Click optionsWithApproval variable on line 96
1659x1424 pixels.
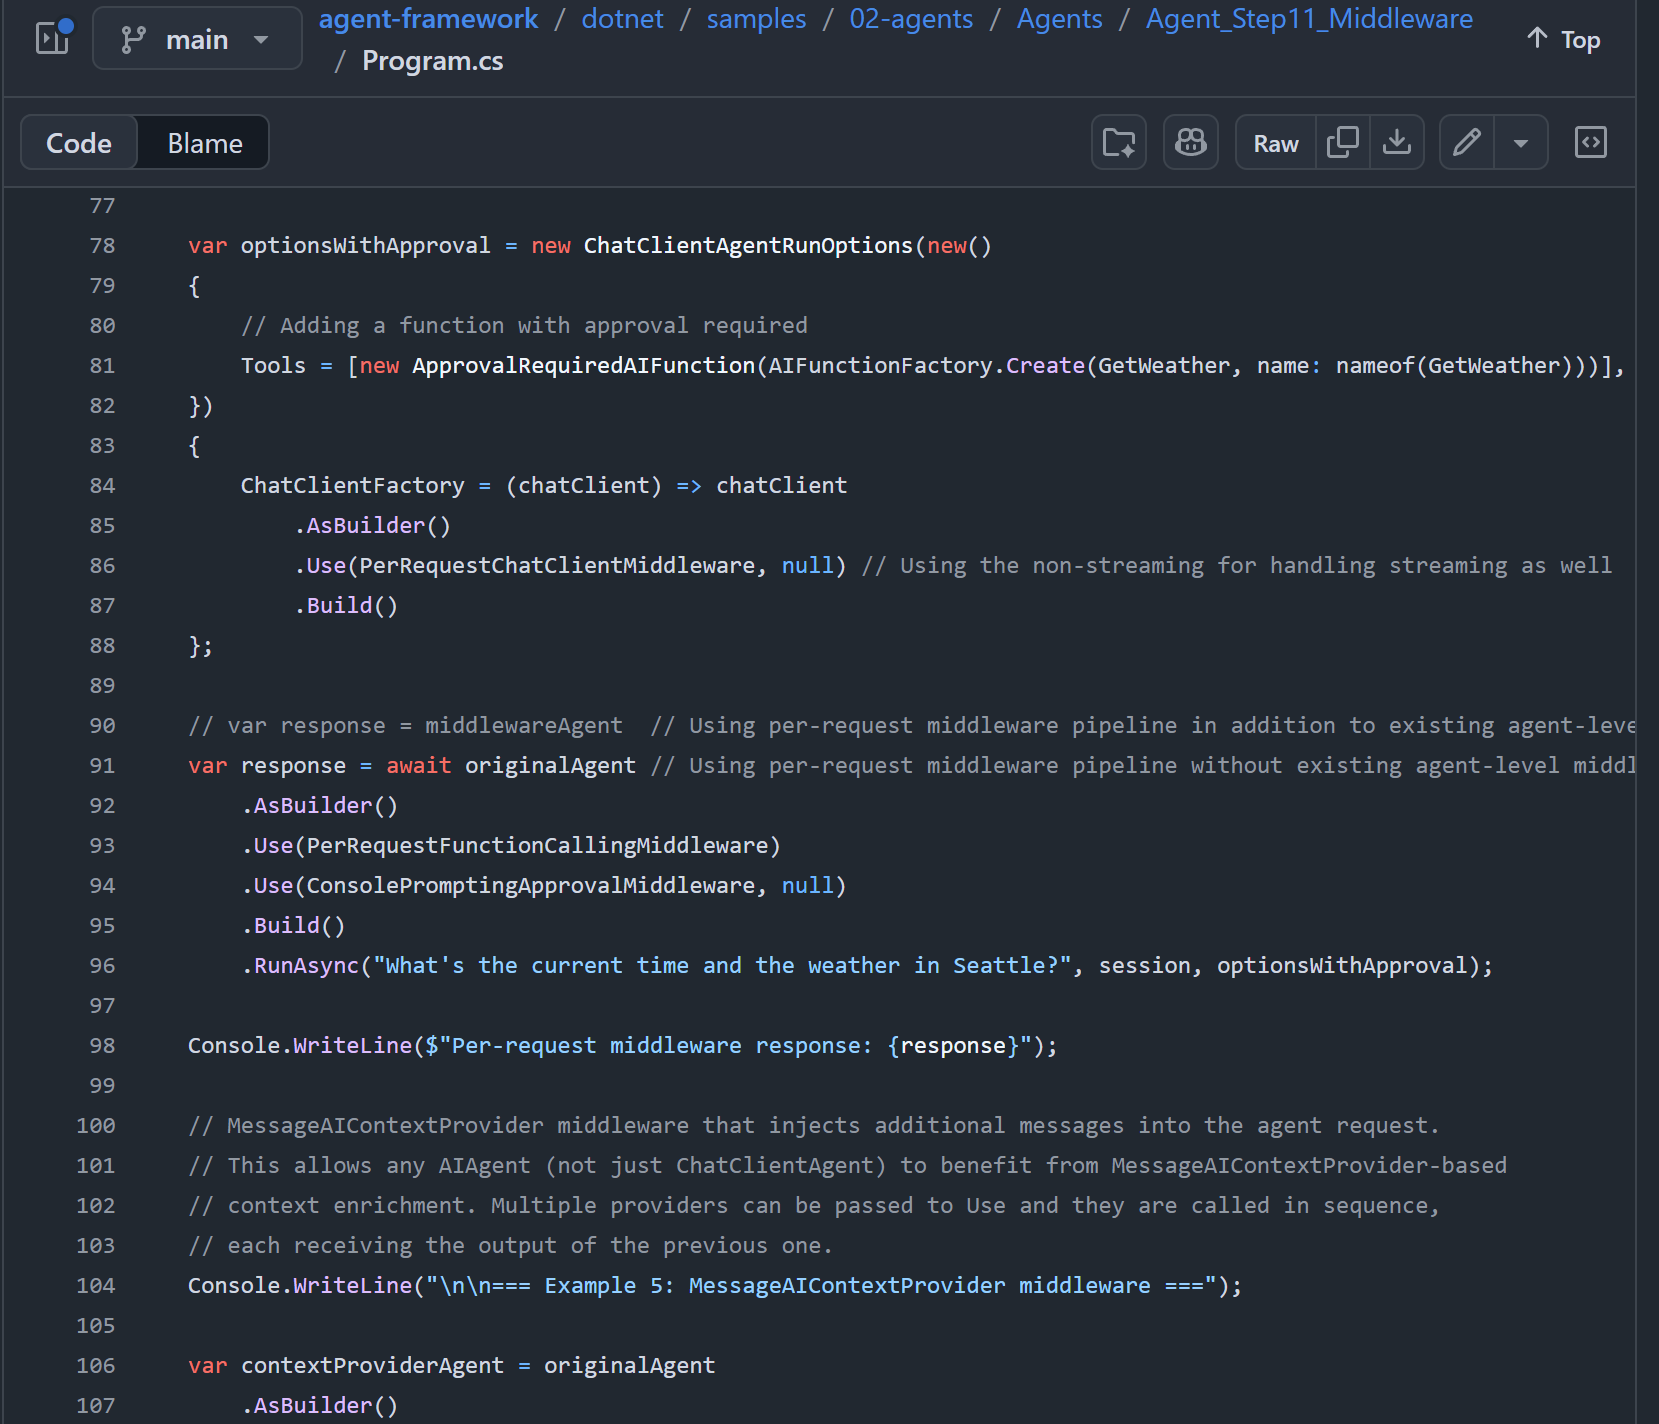coord(1342,966)
